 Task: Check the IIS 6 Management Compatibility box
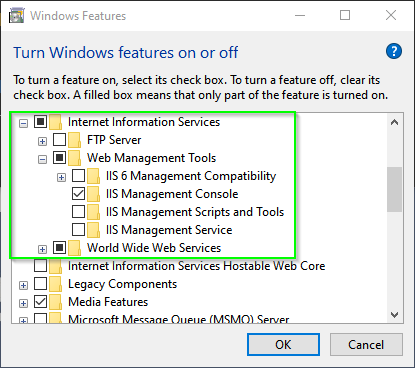coord(78,176)
